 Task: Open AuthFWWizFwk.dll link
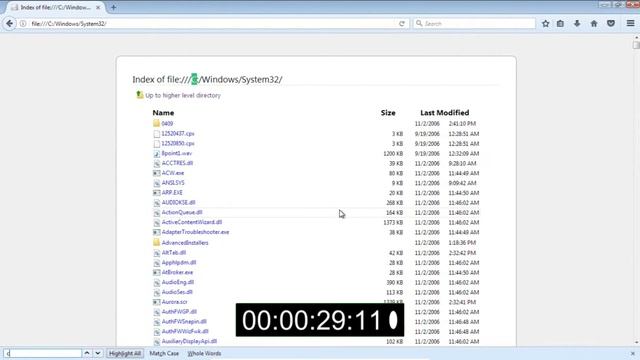click(185, 331)
